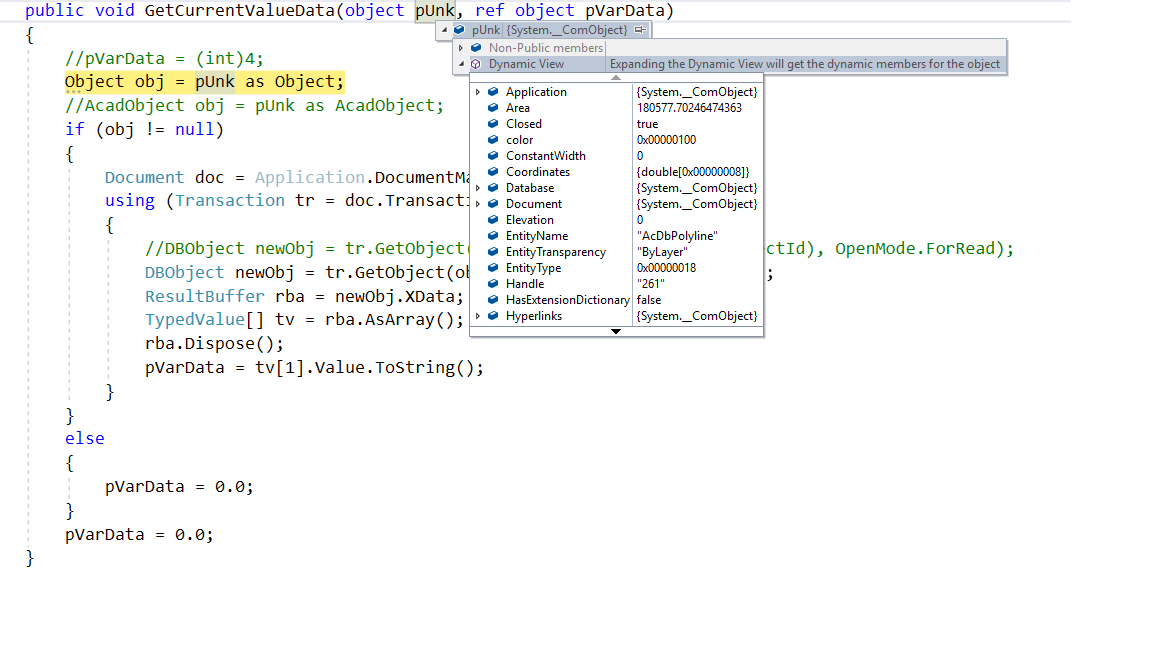This screenshot has width=1152, height=648.
Task: Click the HasExtensionDictionary property icon
Action: click(493, 300)
